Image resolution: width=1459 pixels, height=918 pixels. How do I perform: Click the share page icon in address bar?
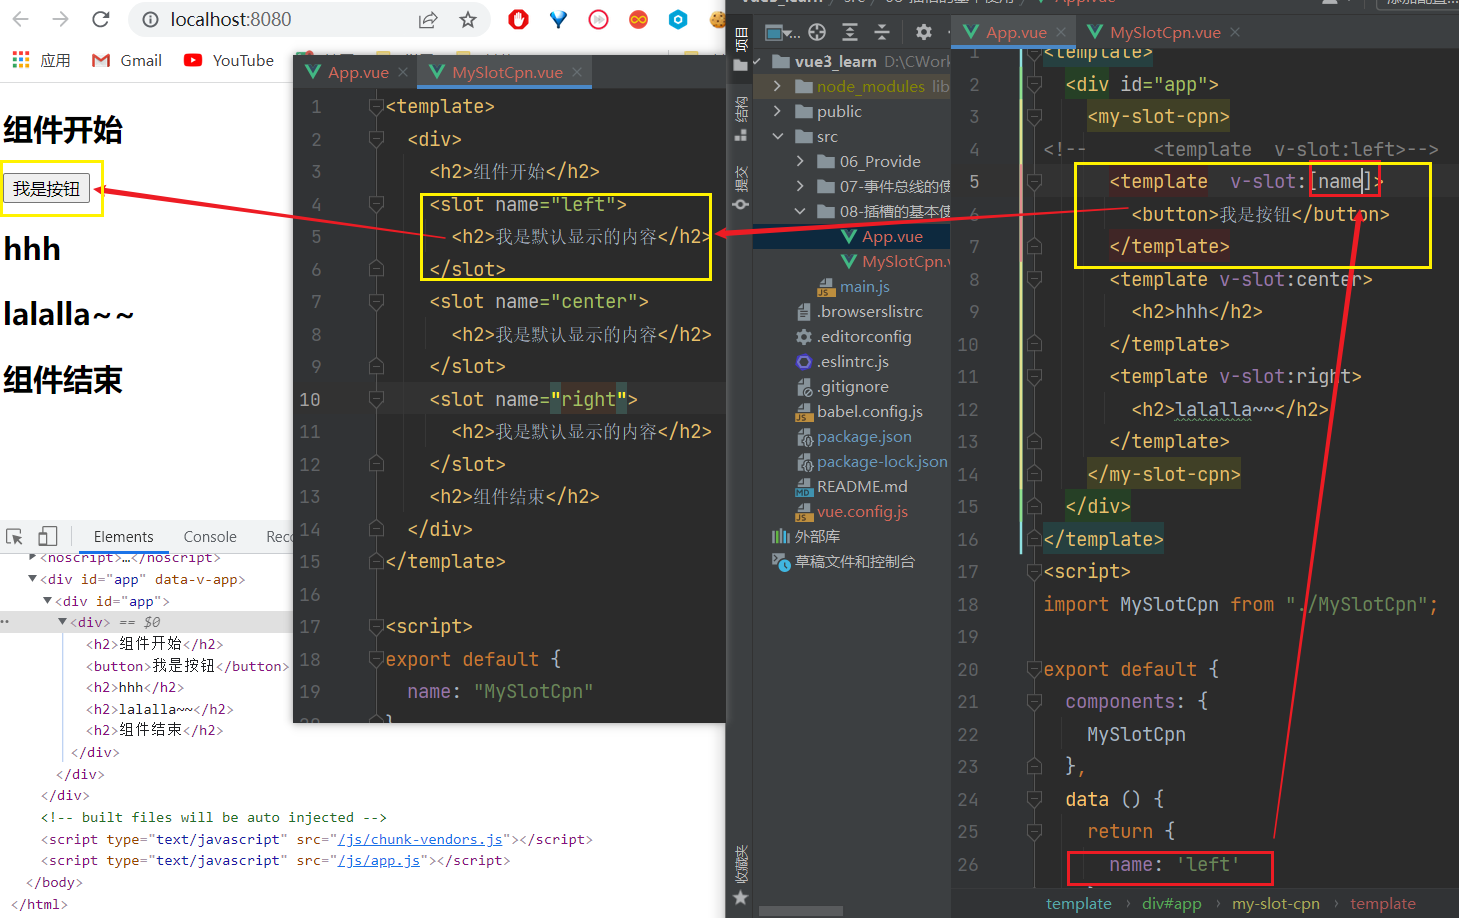[x=428, y=19]
